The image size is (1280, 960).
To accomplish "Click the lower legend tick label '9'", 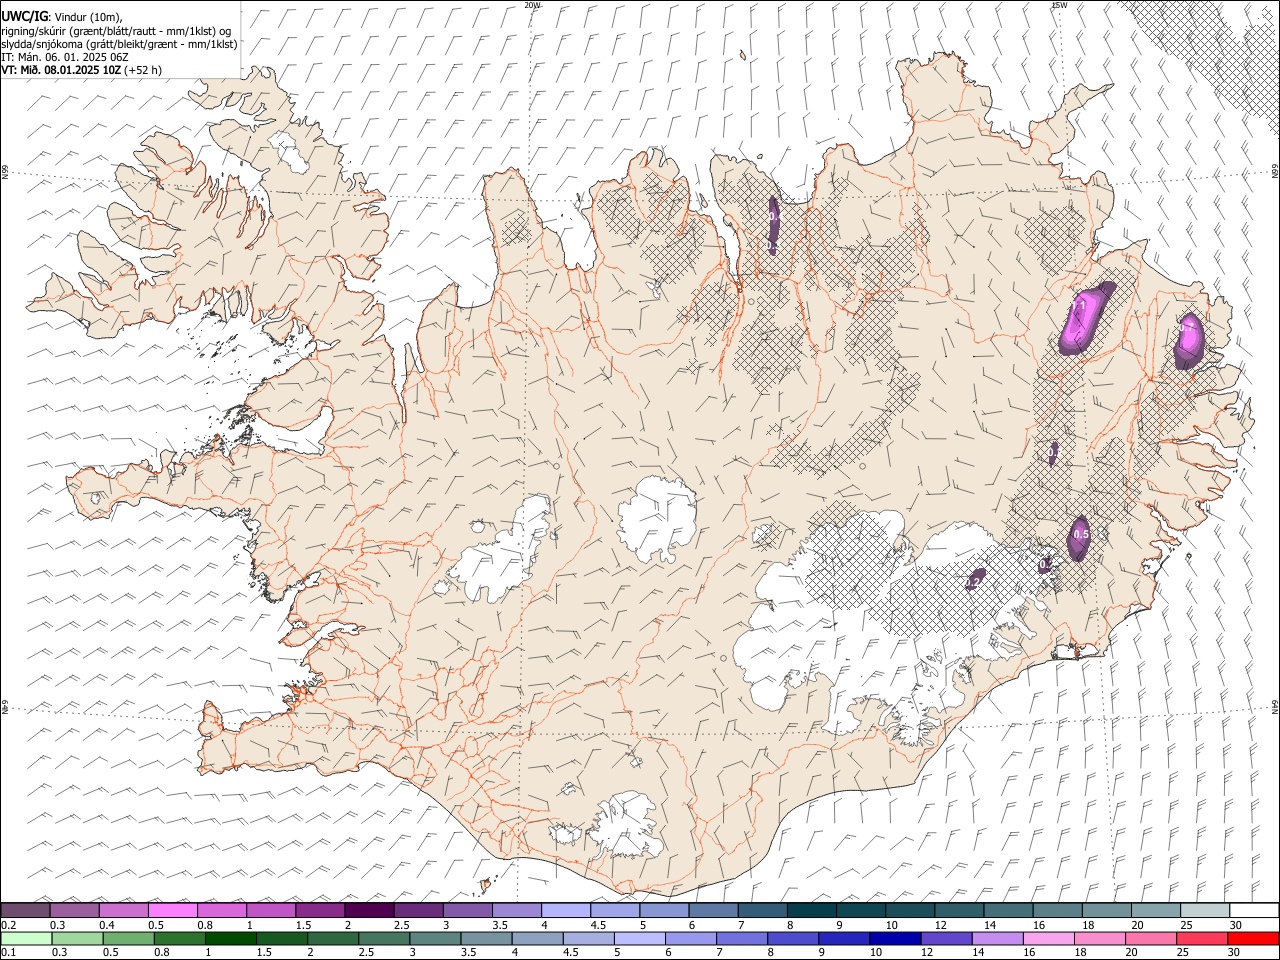I will (x=820, y=952).
